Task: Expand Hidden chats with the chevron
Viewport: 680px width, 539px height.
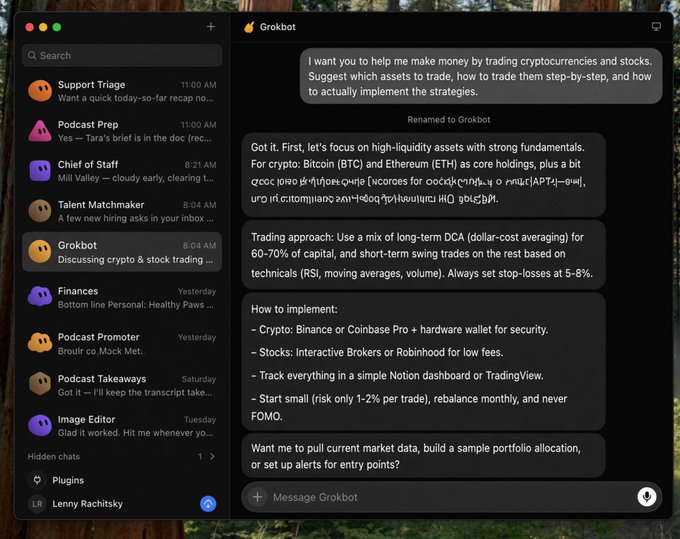Action: tap(212, 456)
